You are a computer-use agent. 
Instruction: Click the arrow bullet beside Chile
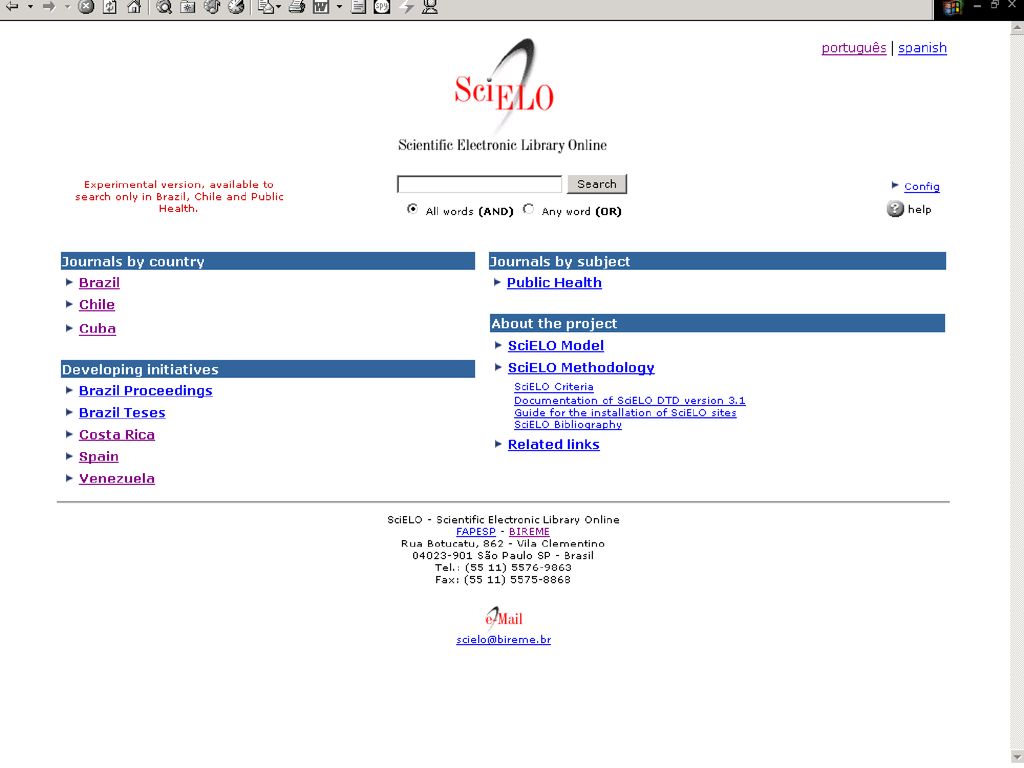click(x=69, y=304)
